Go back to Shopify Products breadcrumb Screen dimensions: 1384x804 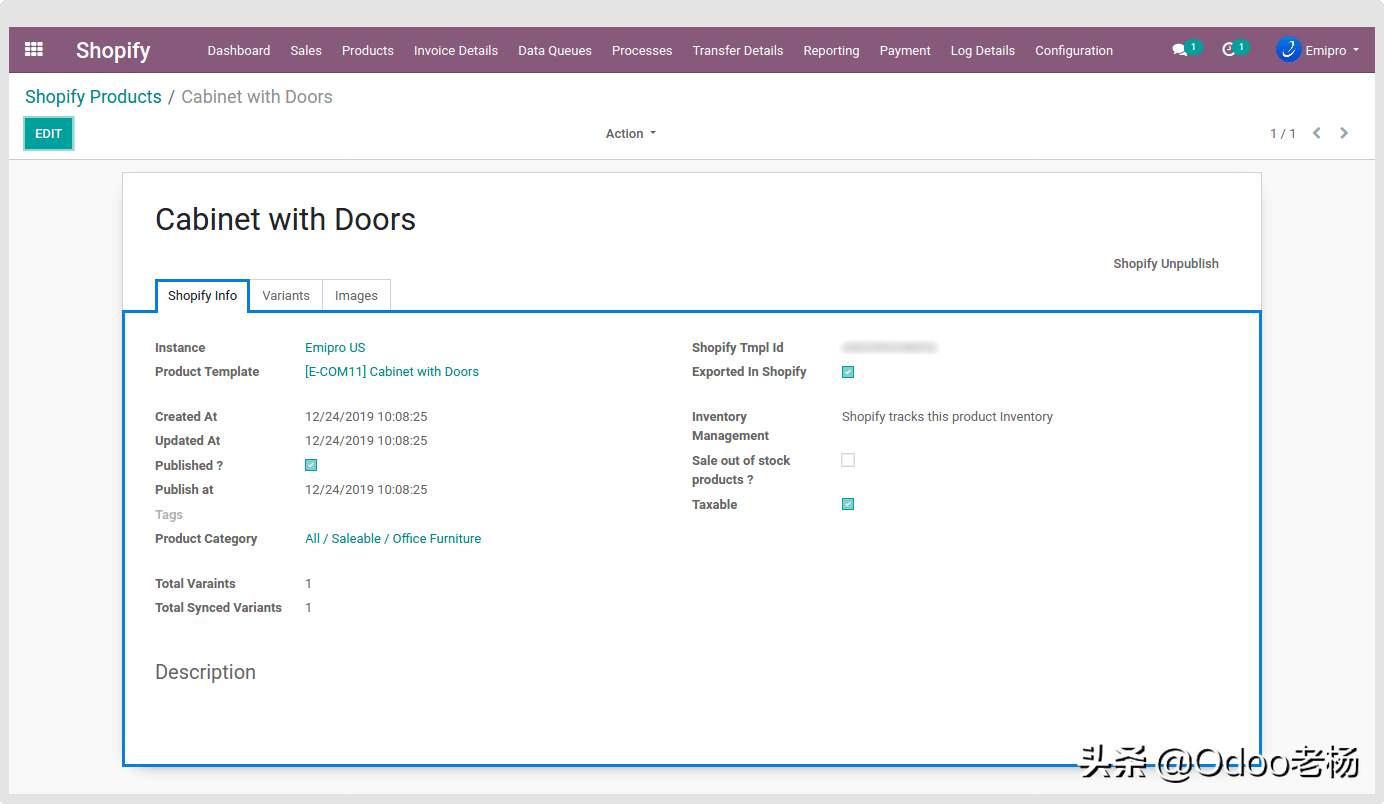click(93, 97)
